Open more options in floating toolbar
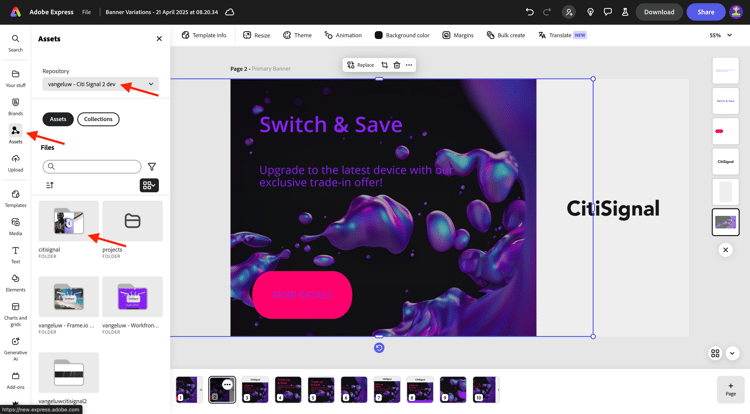750x414 pixels. [409, 65]
